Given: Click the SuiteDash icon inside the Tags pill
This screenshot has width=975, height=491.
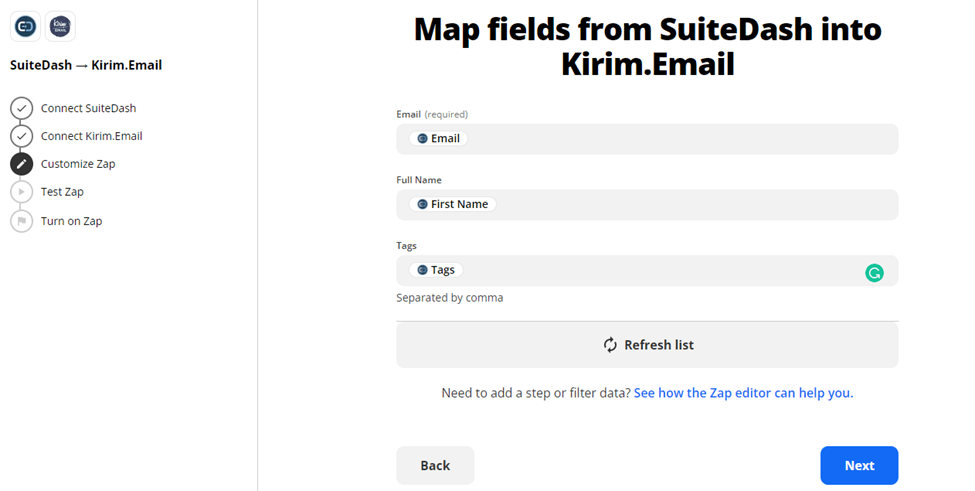Looking at the screenshot, I should click(x=422, y=270).
